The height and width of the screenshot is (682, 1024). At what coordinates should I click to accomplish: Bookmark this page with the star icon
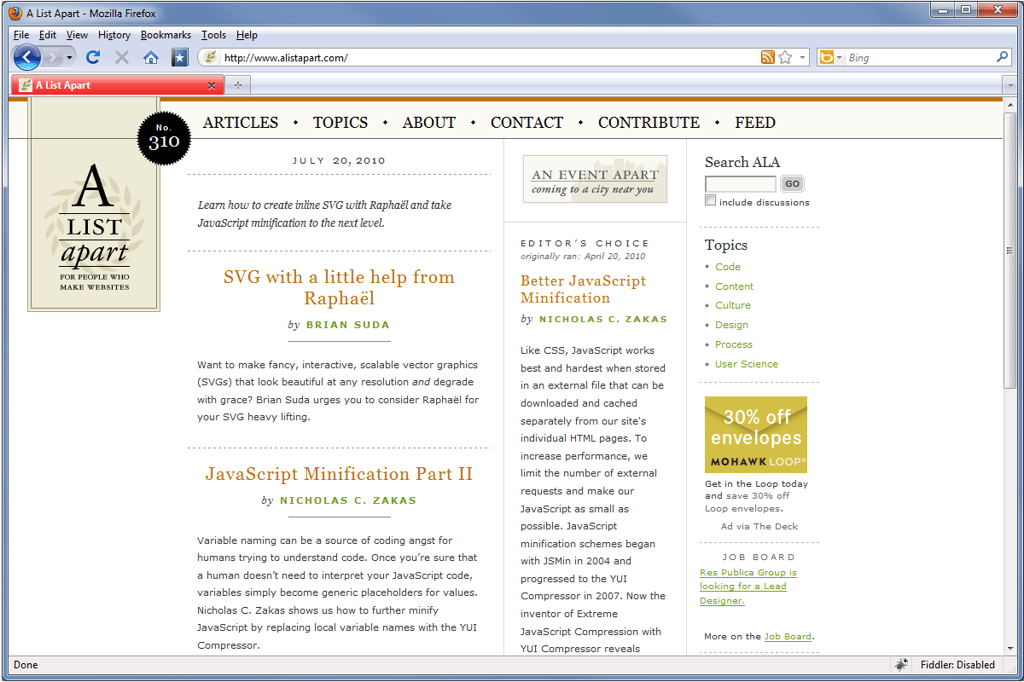point(785,57)
